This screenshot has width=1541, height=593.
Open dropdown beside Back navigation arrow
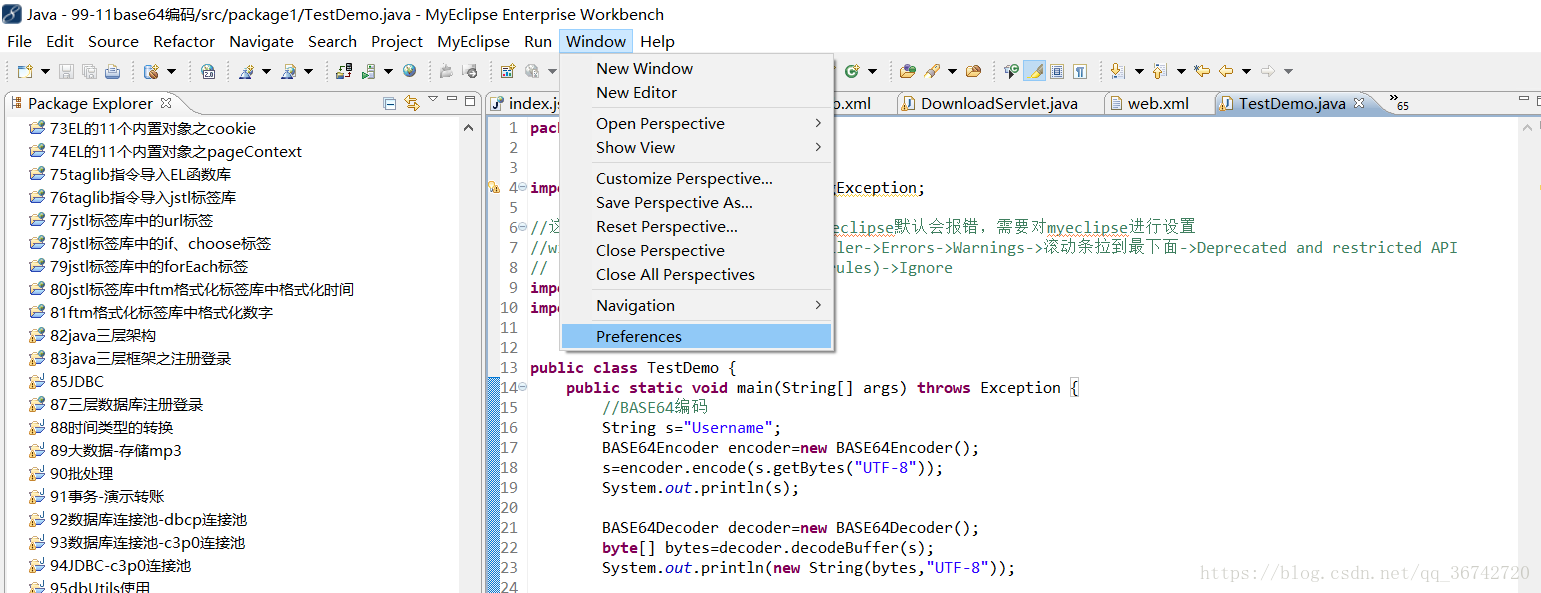[1246, 71]
